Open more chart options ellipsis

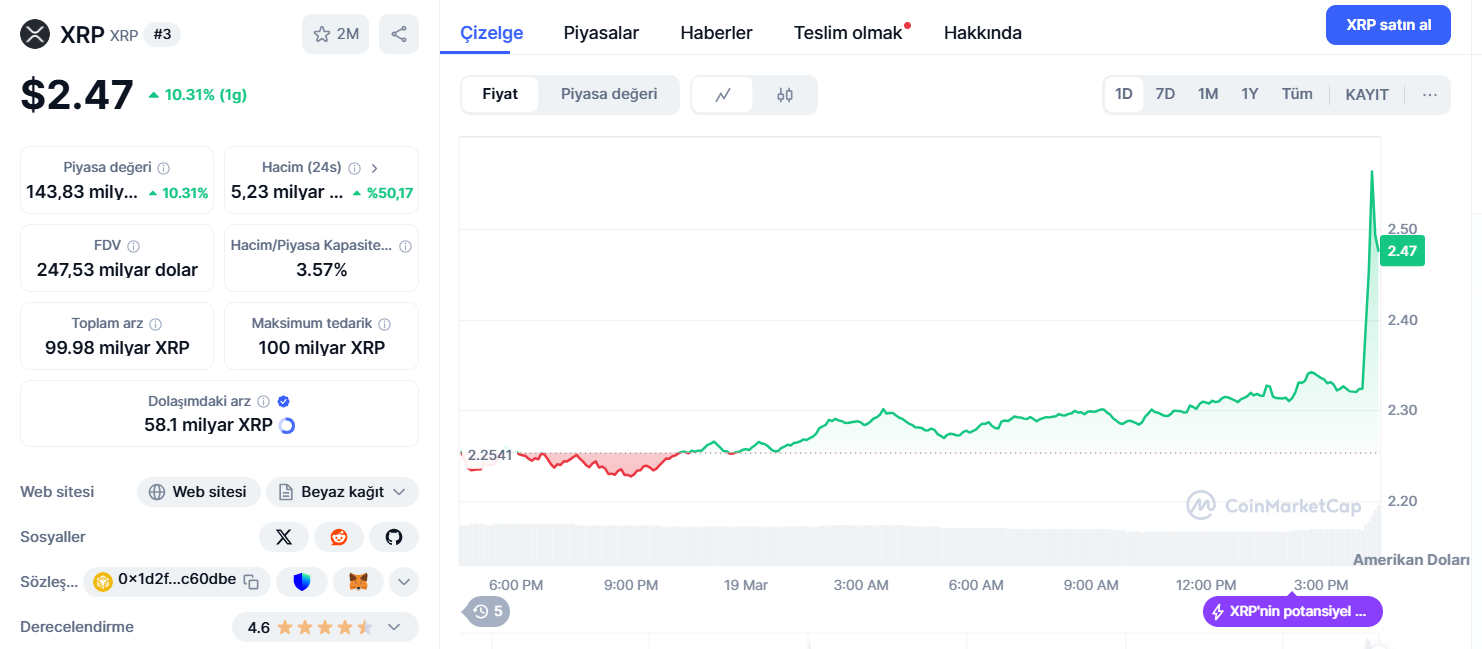tap(1430, 95)
